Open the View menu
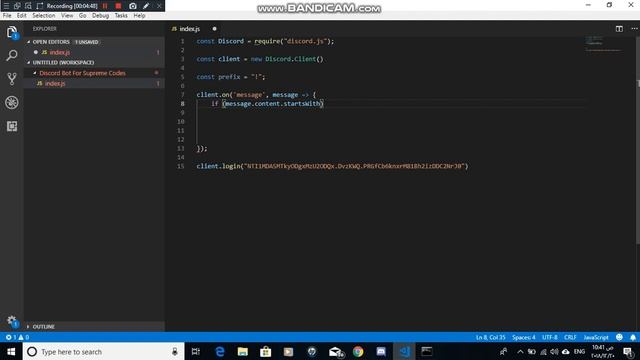This screenshot has width=640, height=360. click(67, 16)
